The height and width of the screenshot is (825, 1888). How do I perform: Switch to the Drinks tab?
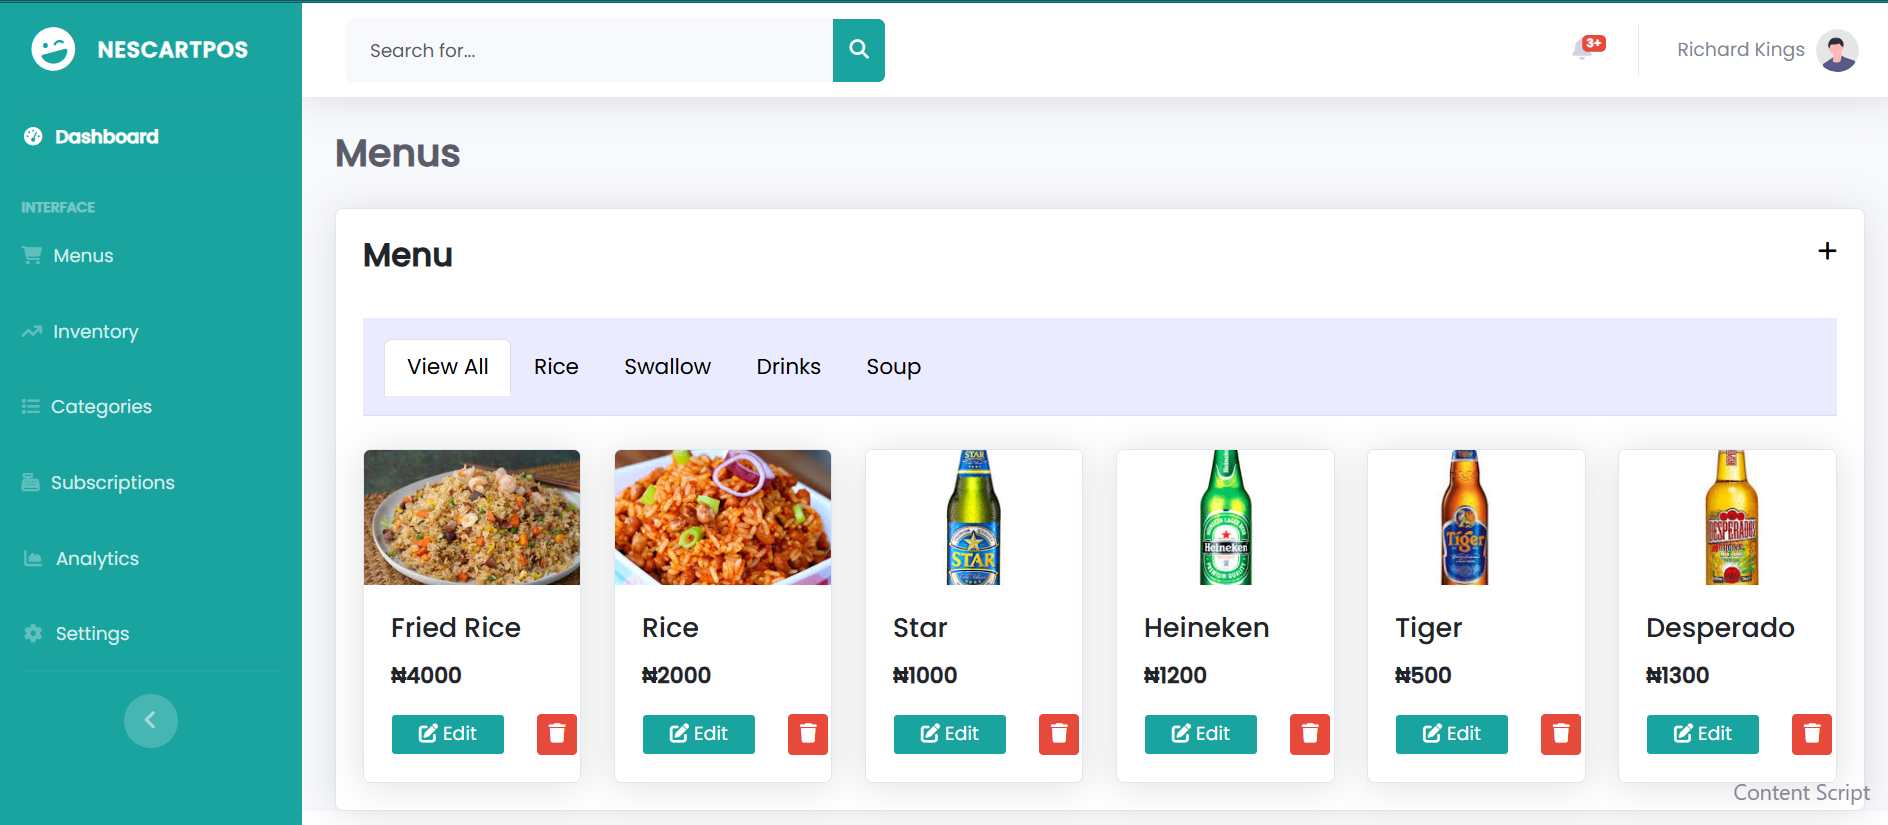click(x=788, y=367)
